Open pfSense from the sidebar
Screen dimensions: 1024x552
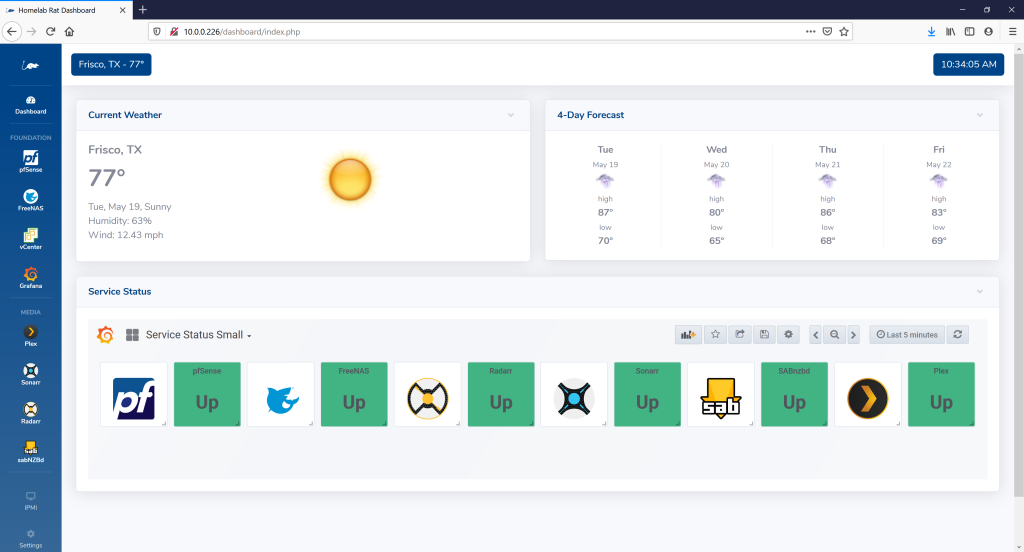click(31, 161)
